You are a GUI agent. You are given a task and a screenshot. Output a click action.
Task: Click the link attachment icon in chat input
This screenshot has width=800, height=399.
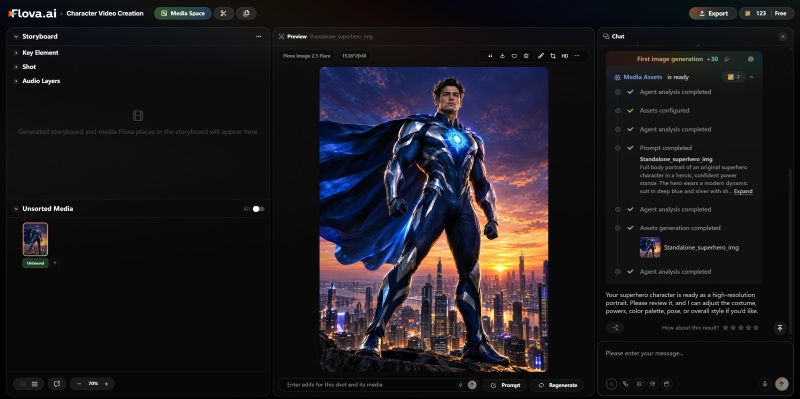pos(626,384)
